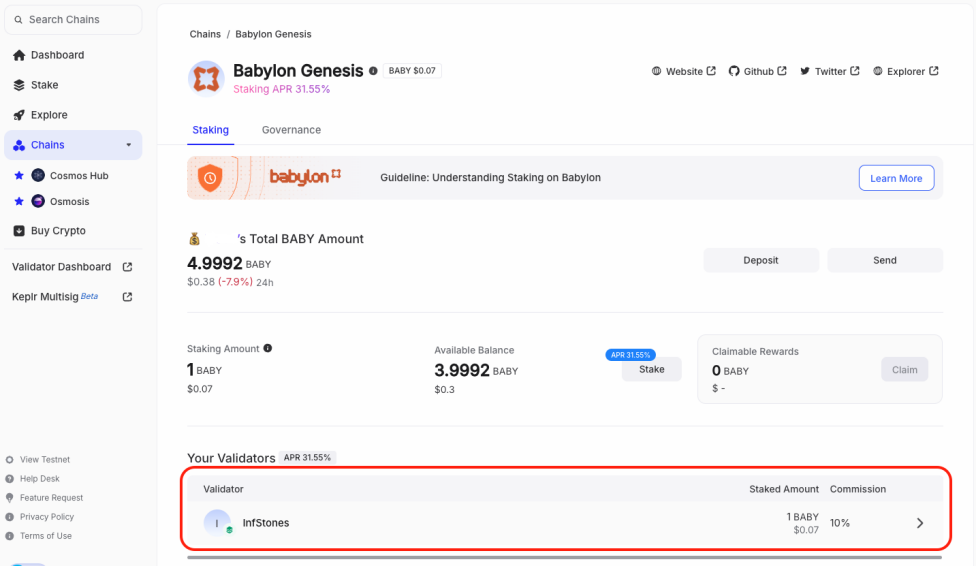Image resolution: width=976 pixels, height=566 pixels.
Task: Switch to the Governance tab
Action: (291, 130)
